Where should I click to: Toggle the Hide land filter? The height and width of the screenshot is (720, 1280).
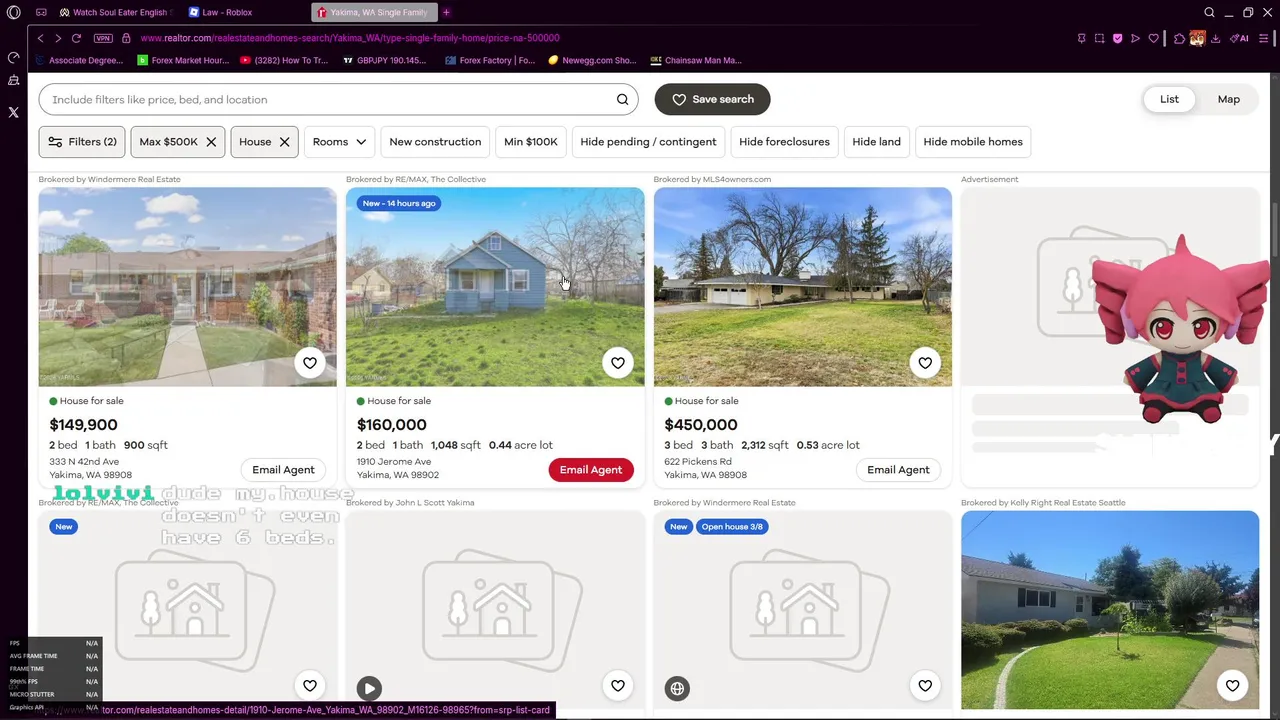[876, 142]
